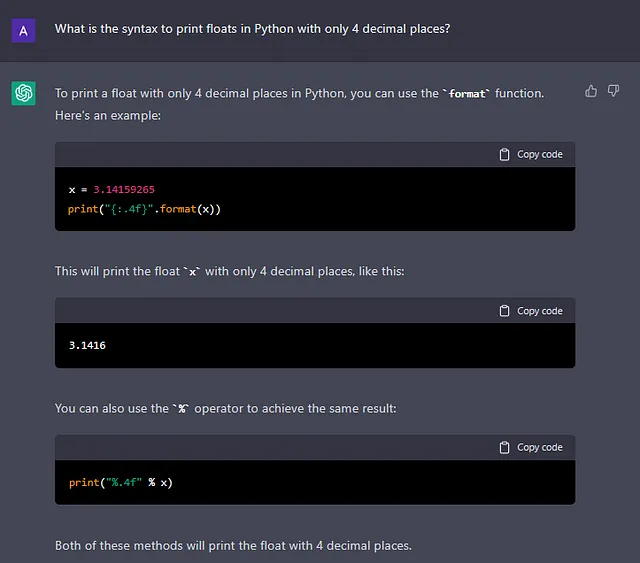Image resolution: width=640 pixels, height=563 pixels.
Task: Click the sentence 'Both of these methods will print'
Action: [x=232, y=545]
